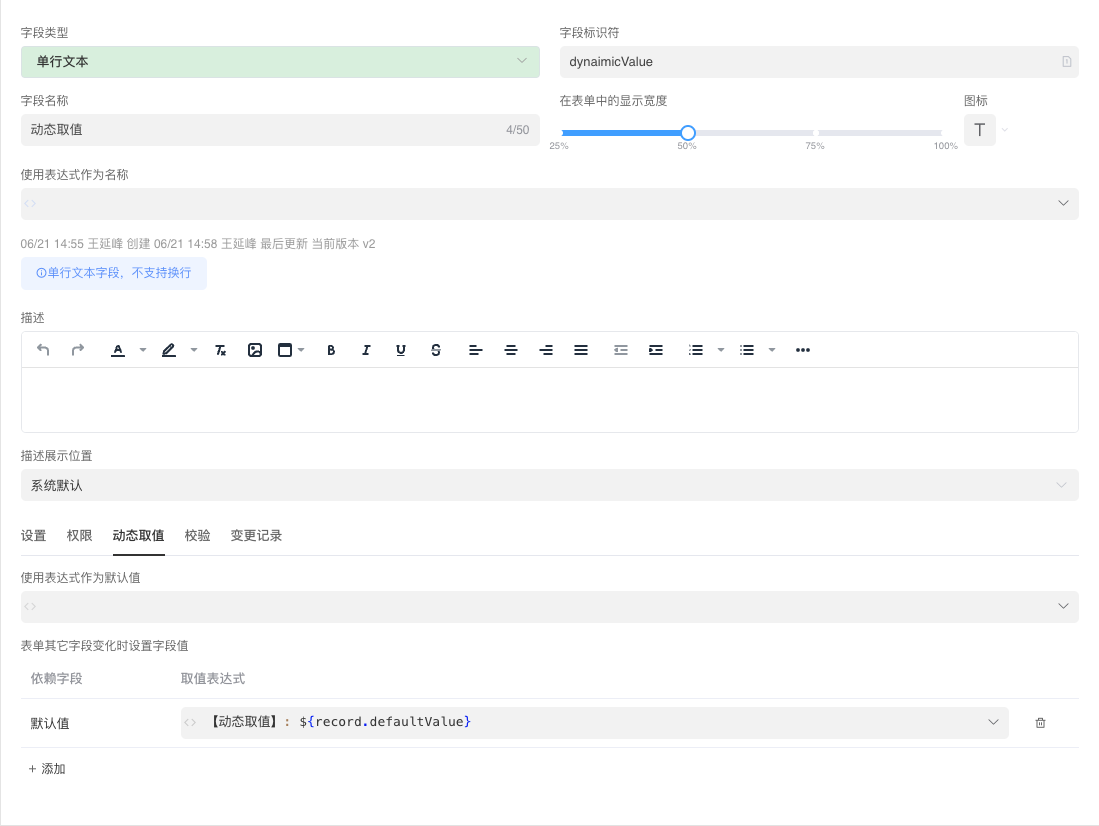Open the 字段类型 dropdown
The height and width of the screenshot is (826, 1099).
280,62
